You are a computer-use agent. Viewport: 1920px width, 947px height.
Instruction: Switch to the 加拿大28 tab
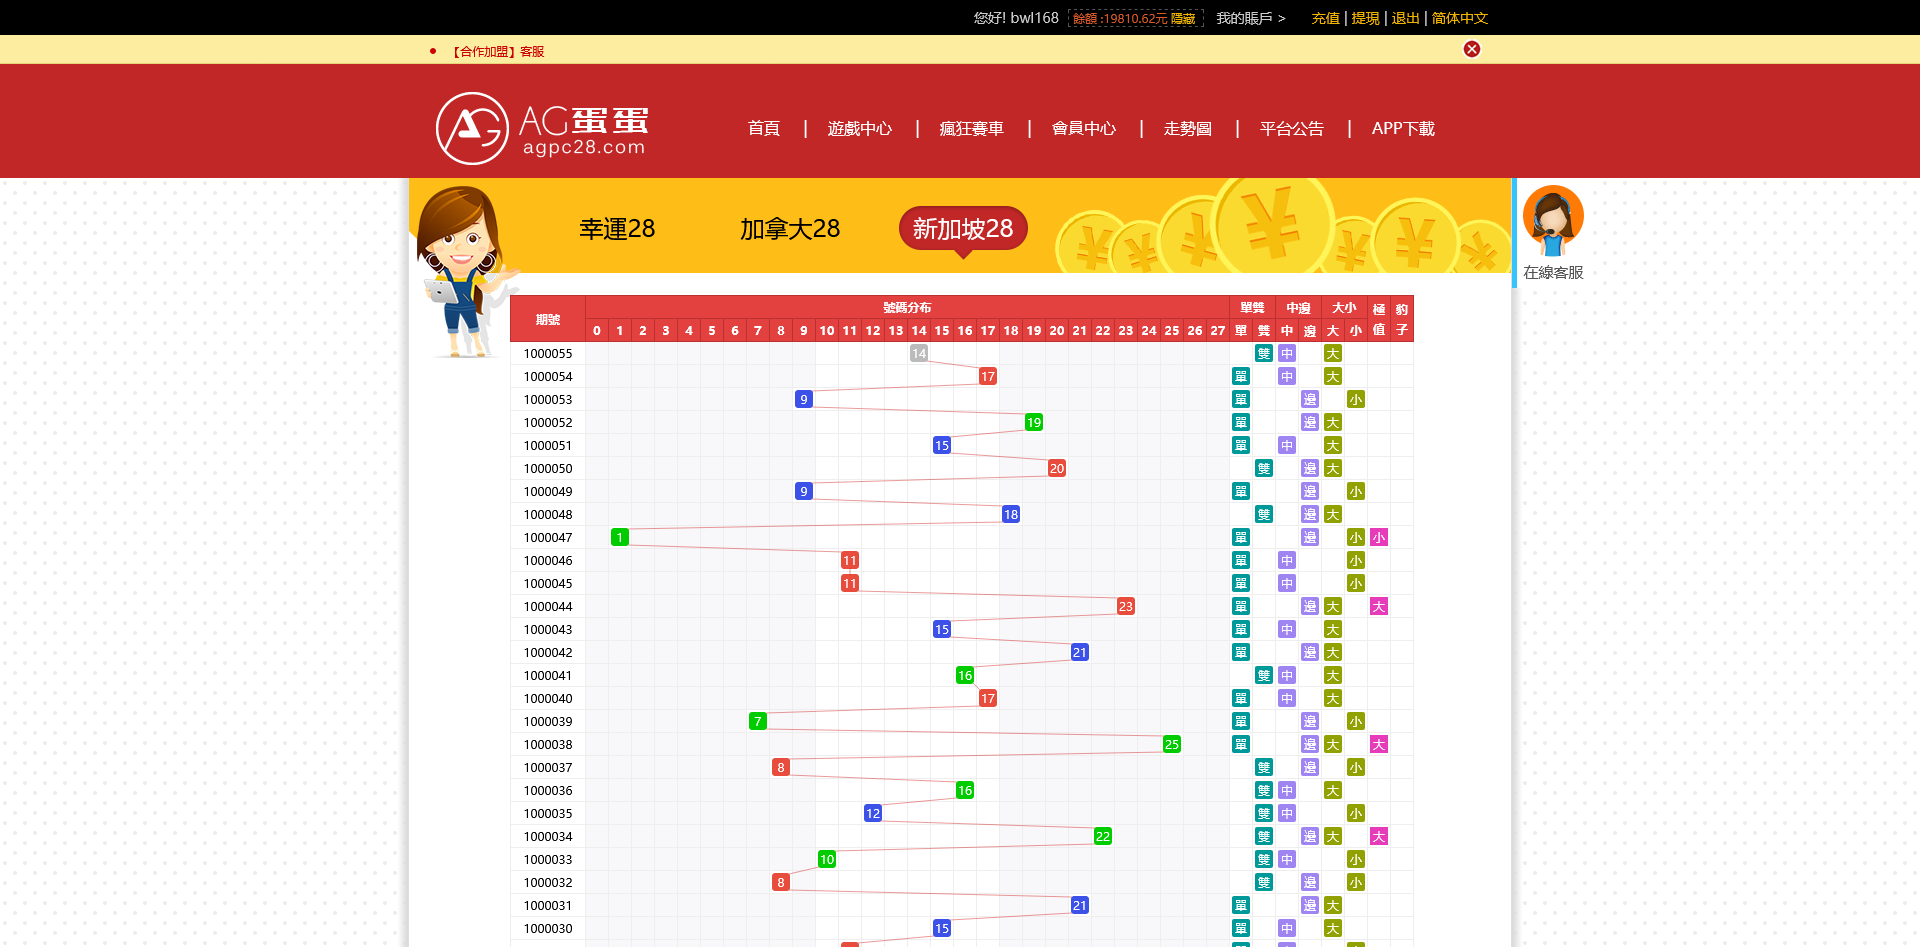point(789,229)
